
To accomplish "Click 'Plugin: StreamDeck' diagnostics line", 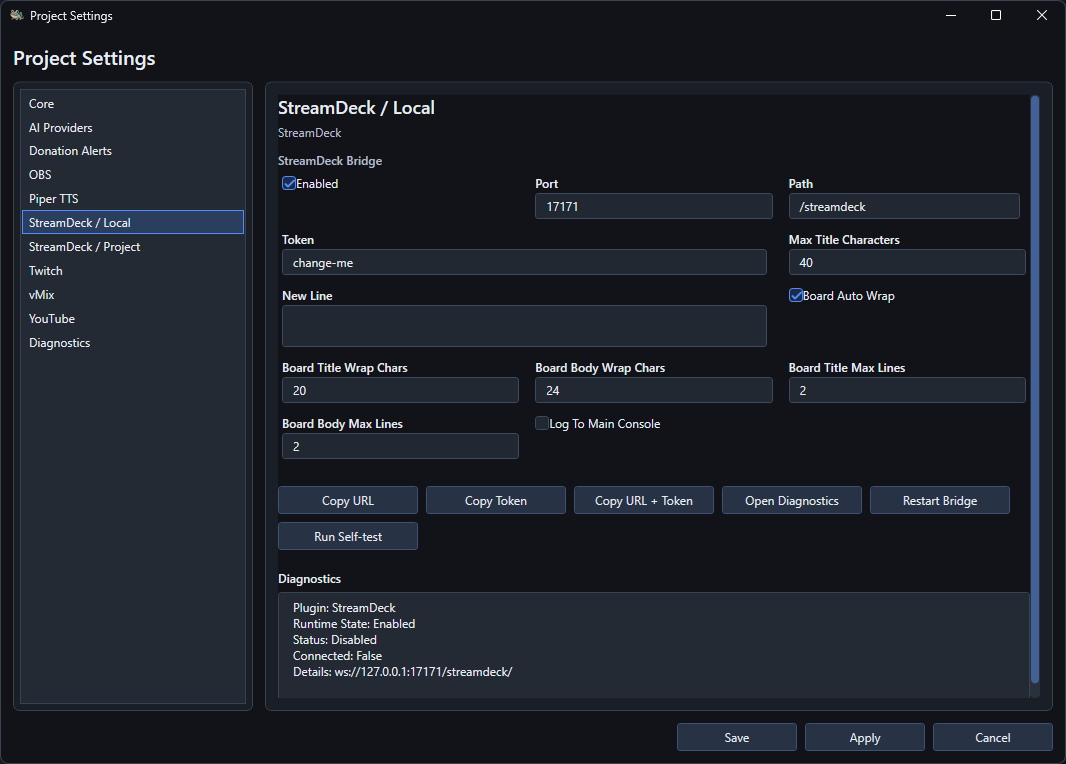I will click(344, 608).
